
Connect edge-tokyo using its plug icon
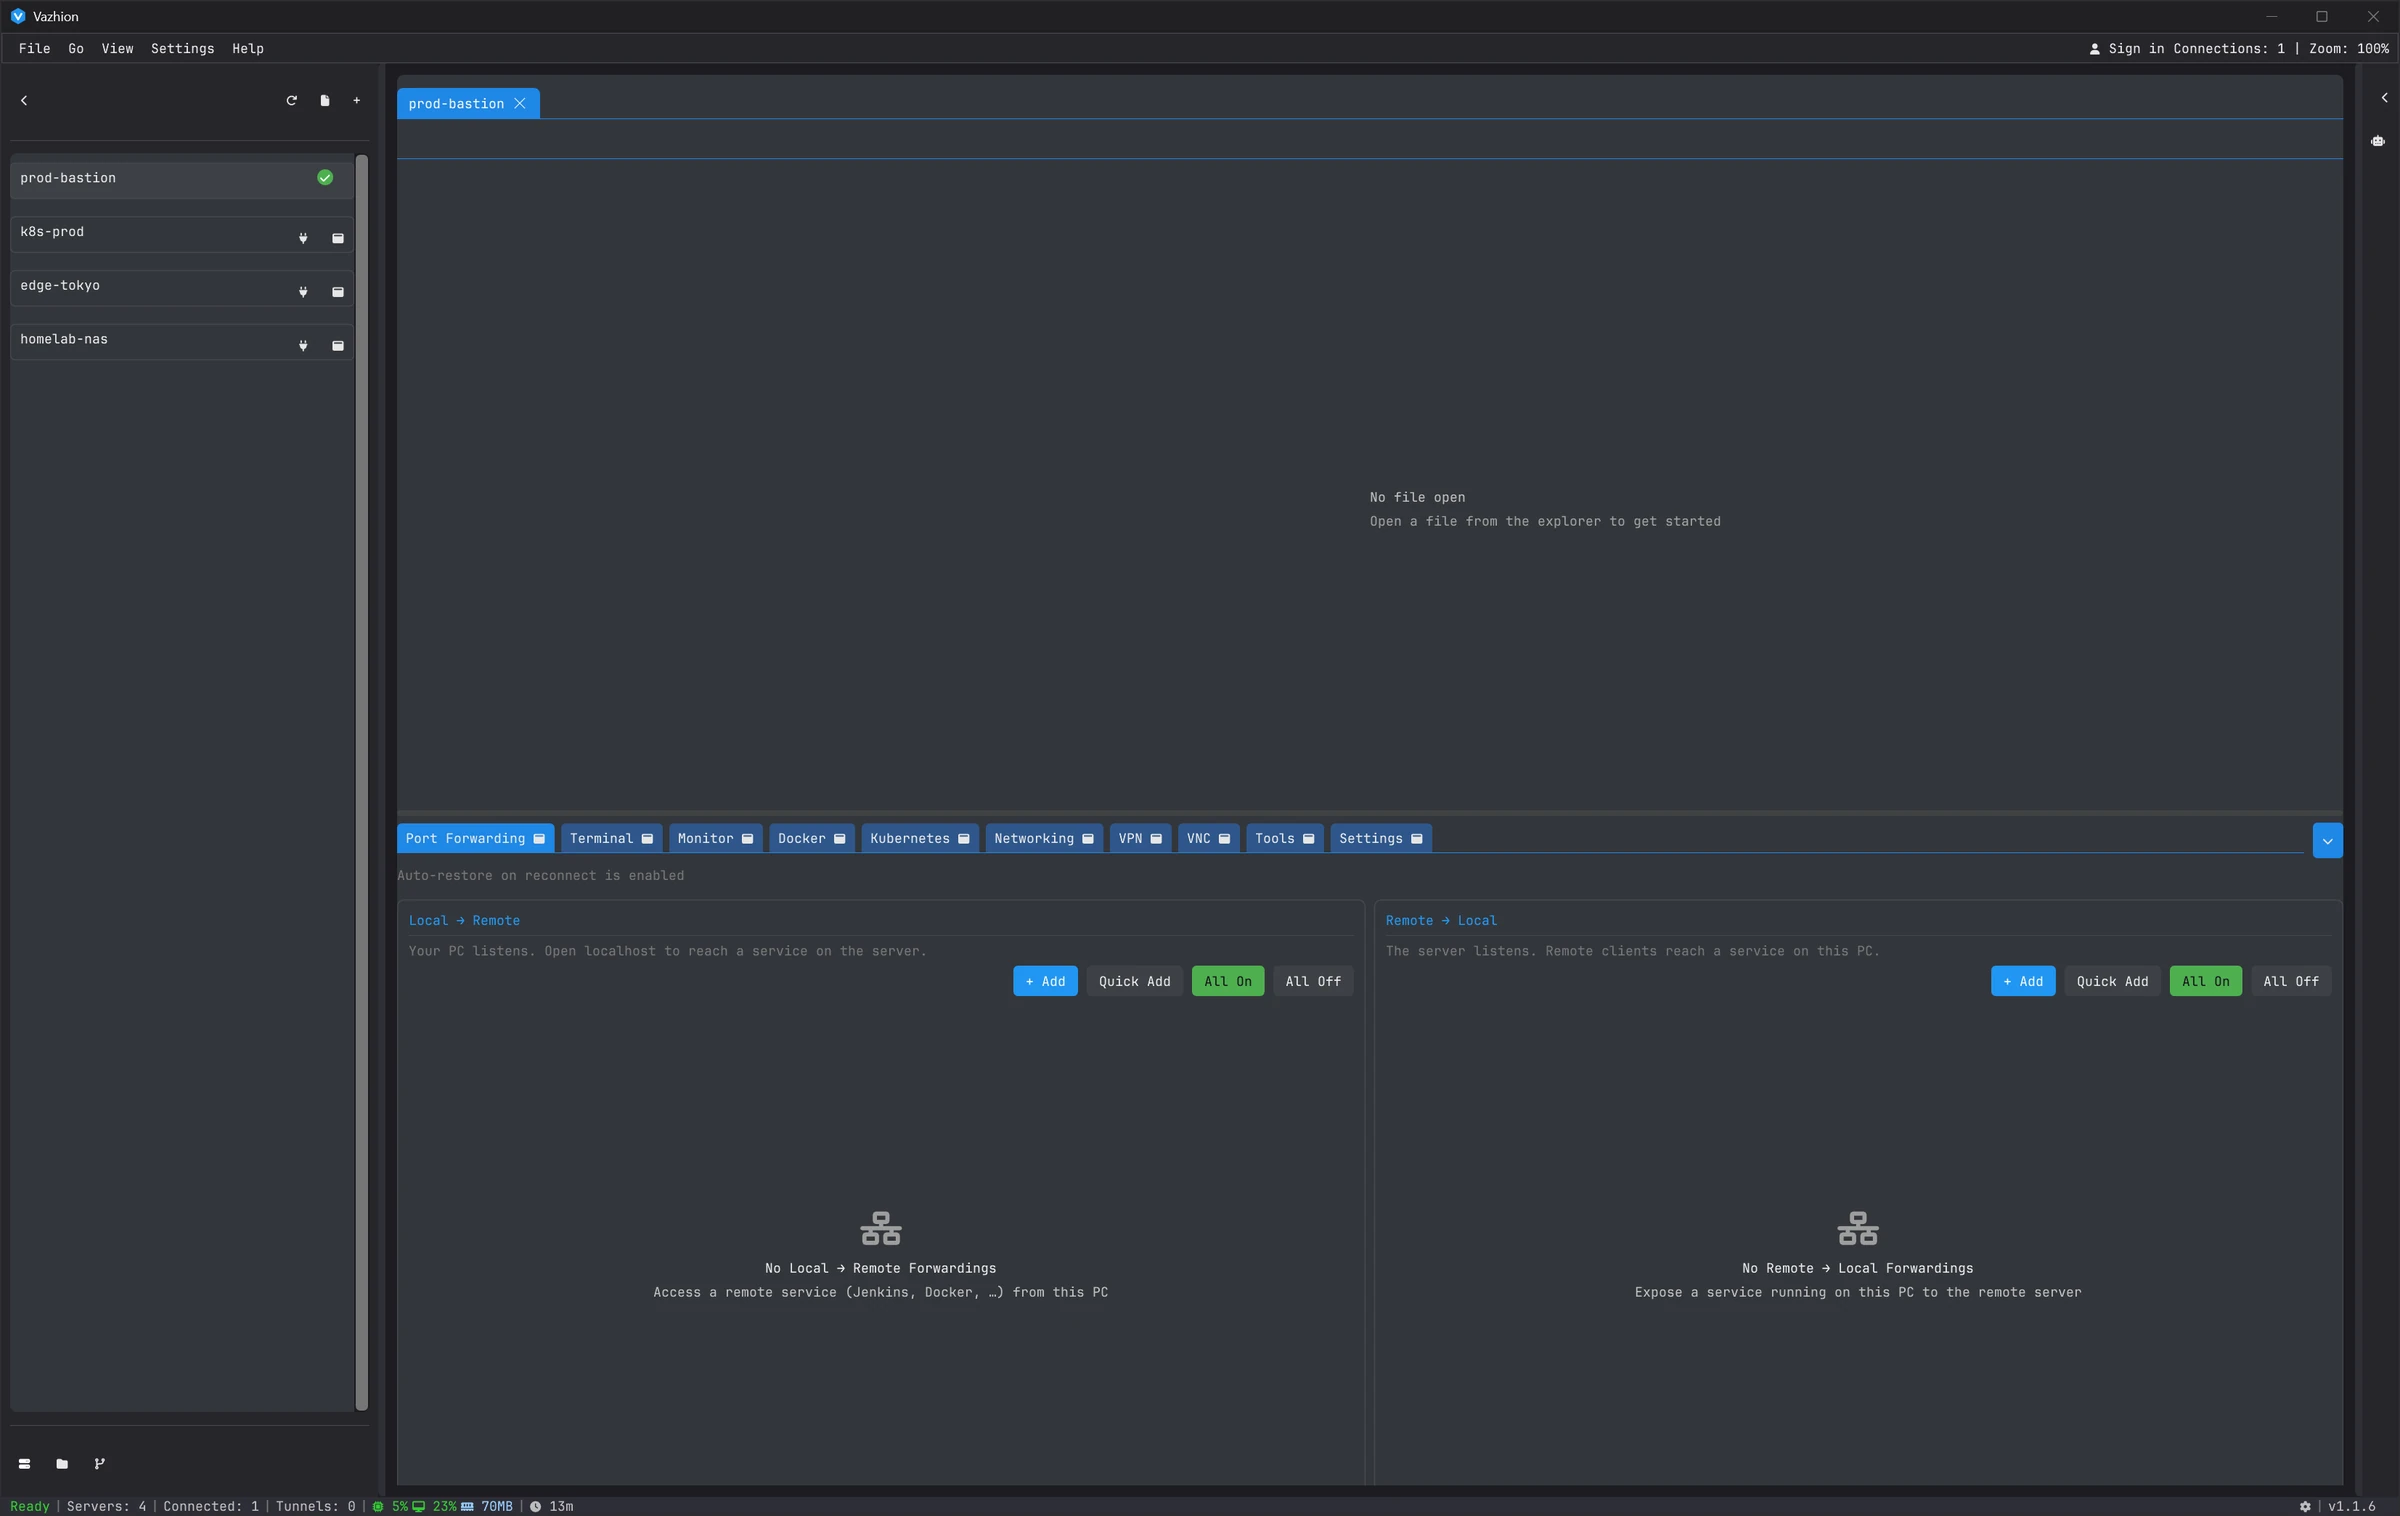tap(303, 292)
